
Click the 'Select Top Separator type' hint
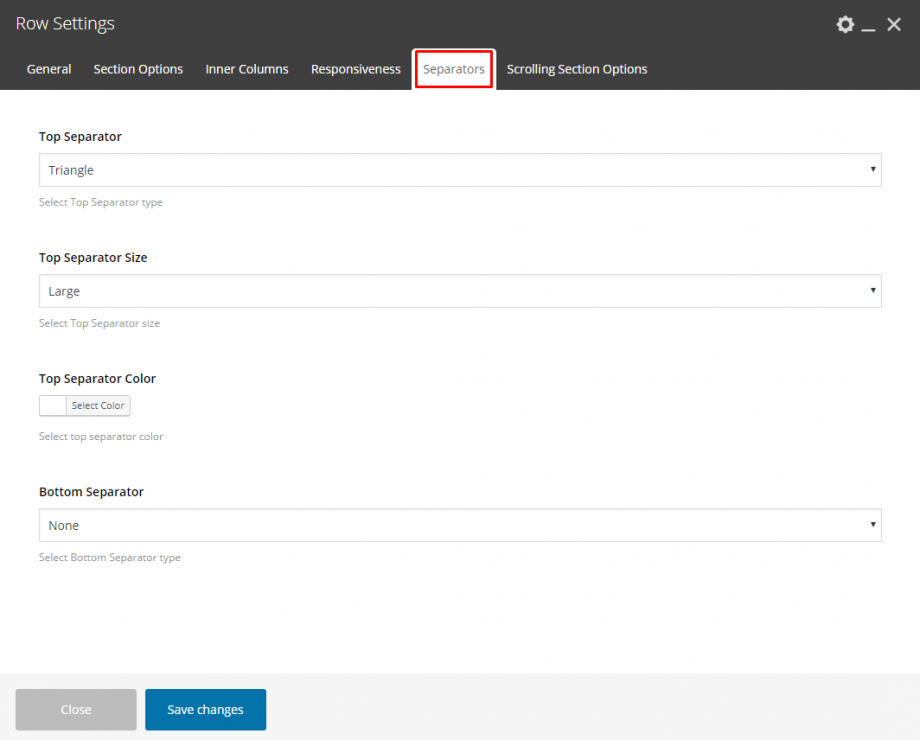pyautogui.click(x=101, y=202)
